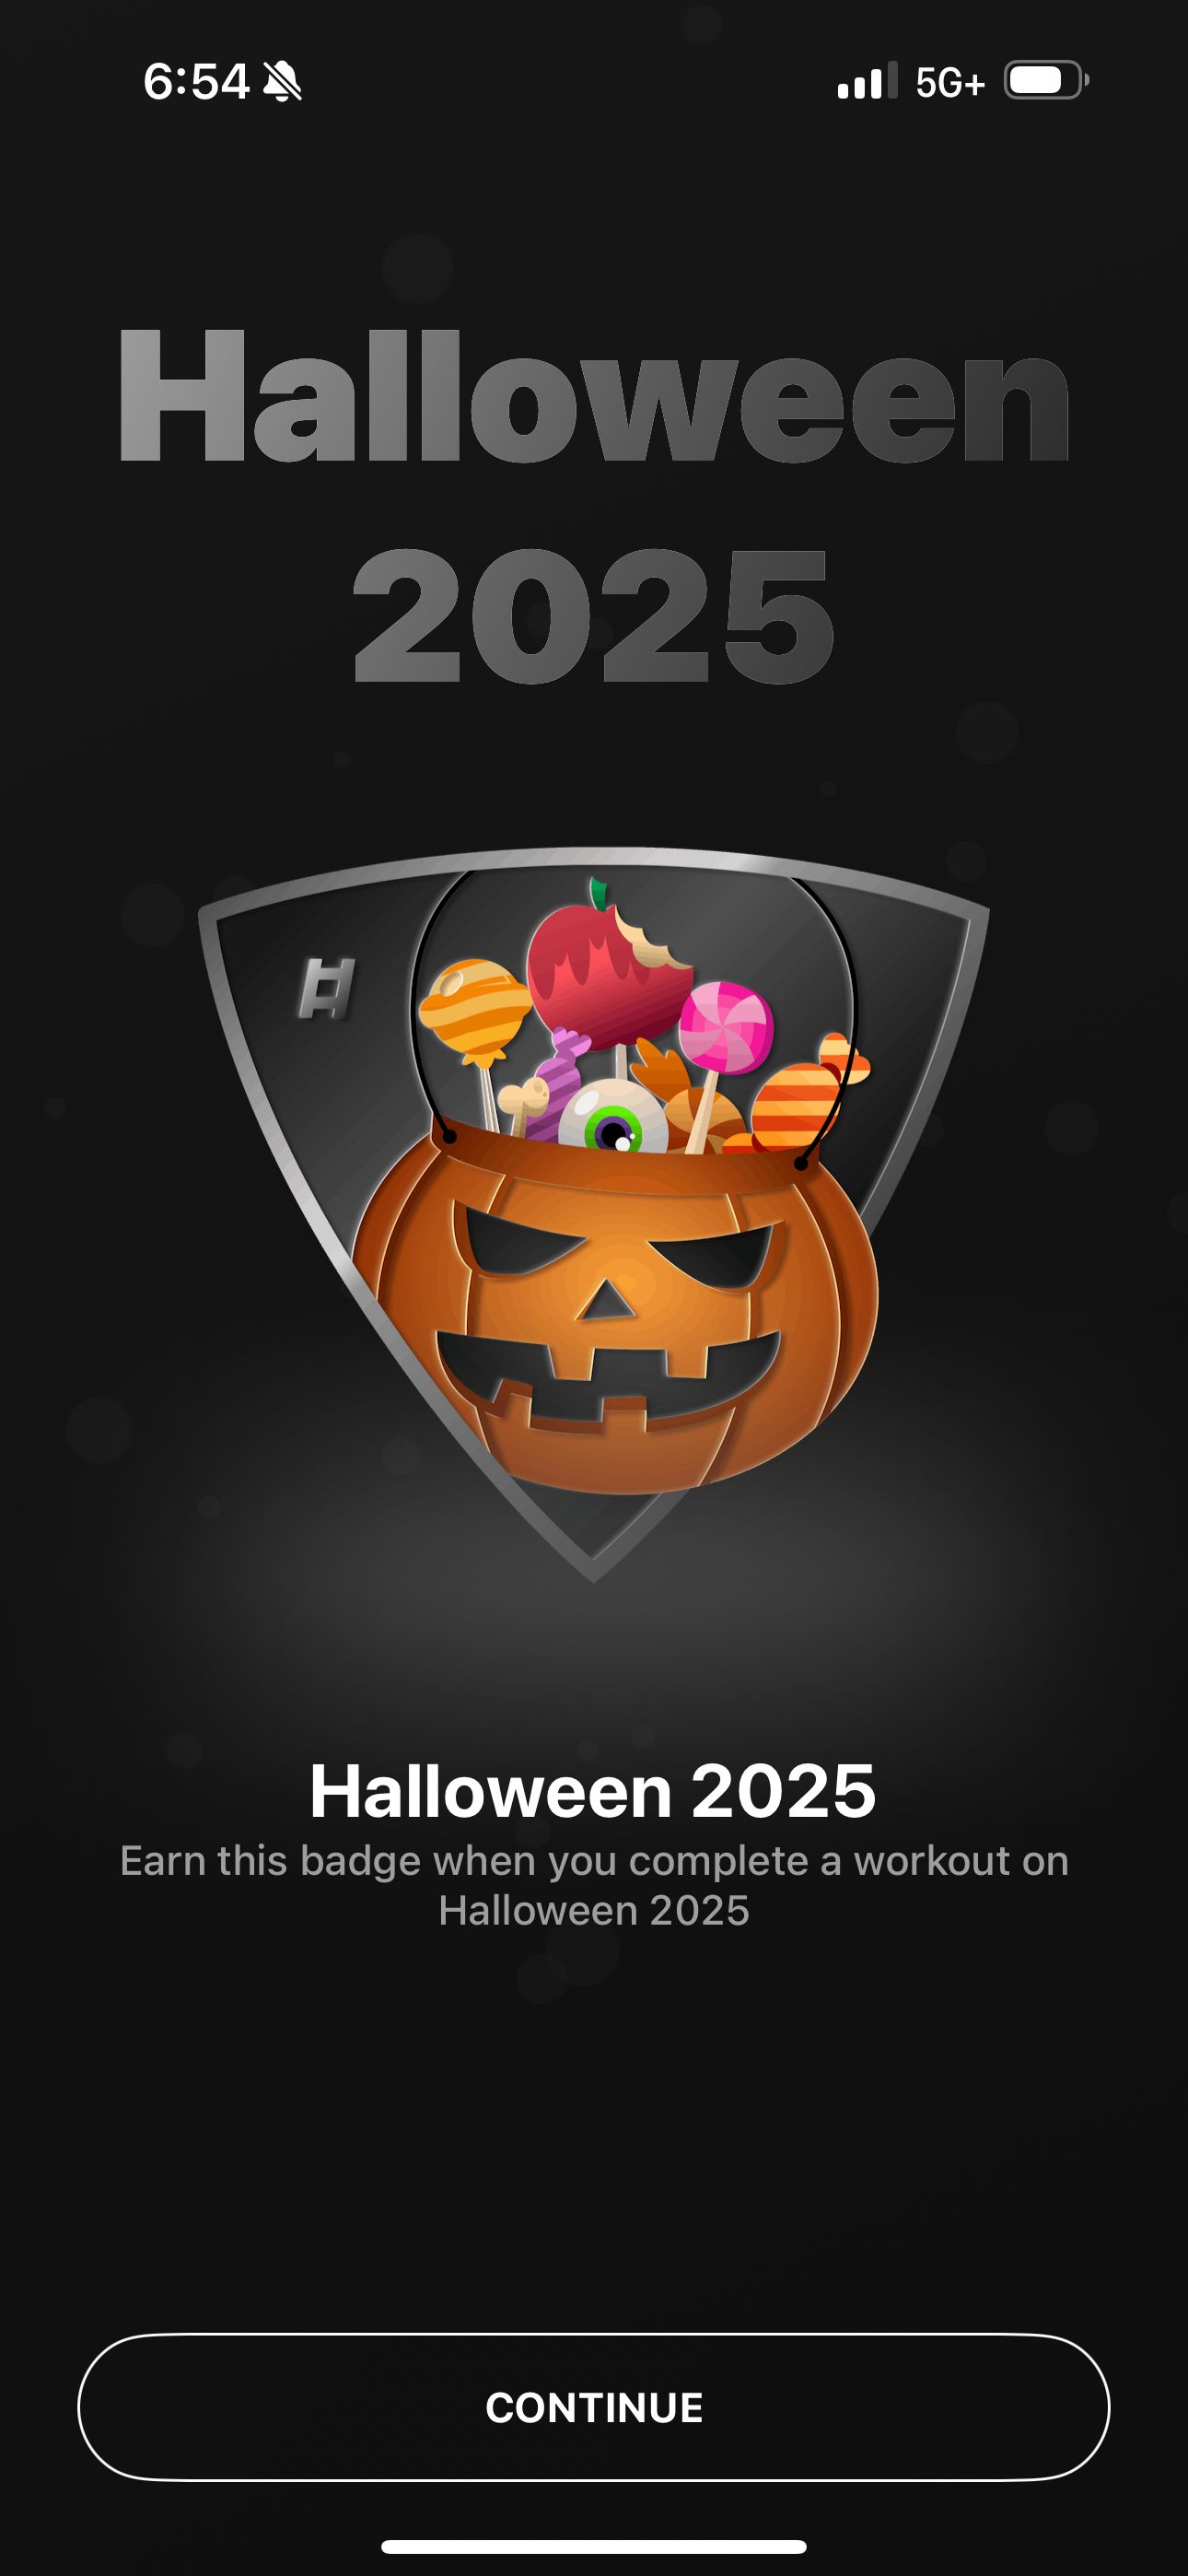Tap the 5G+ network indicator
The height and width of the screenshot is (2576, 1188).
pos(950,82)
